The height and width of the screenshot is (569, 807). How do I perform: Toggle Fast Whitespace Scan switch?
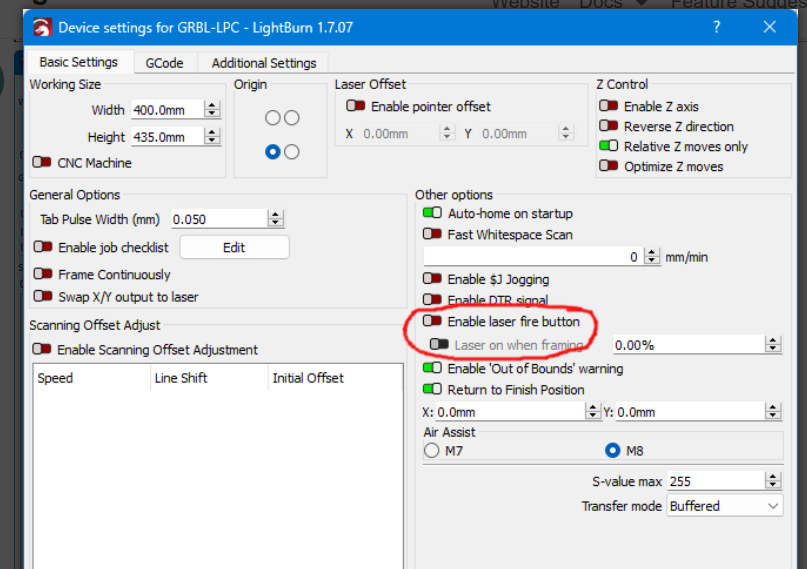coord(432,234)
